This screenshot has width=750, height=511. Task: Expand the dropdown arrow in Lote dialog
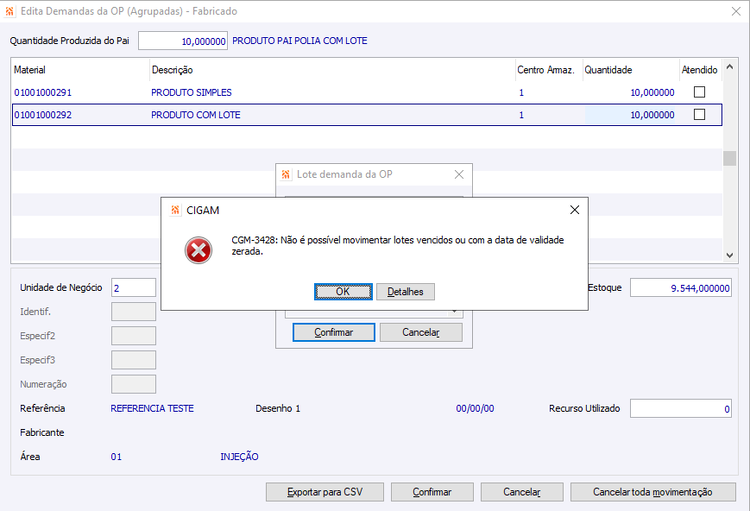coord(455,313)
